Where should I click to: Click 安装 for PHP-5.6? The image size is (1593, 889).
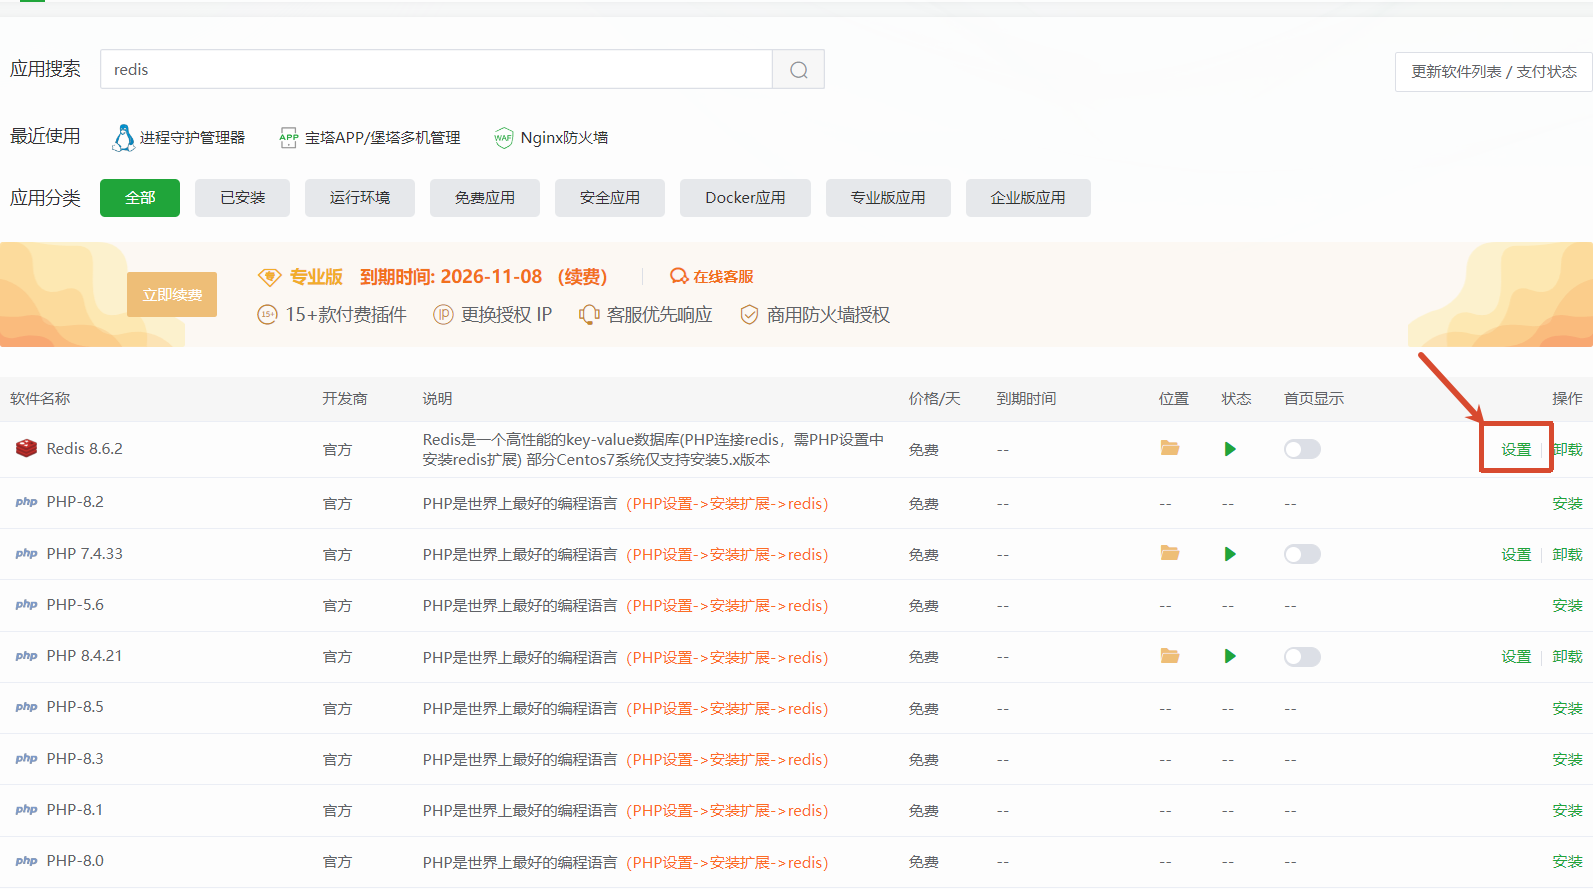1568,606
